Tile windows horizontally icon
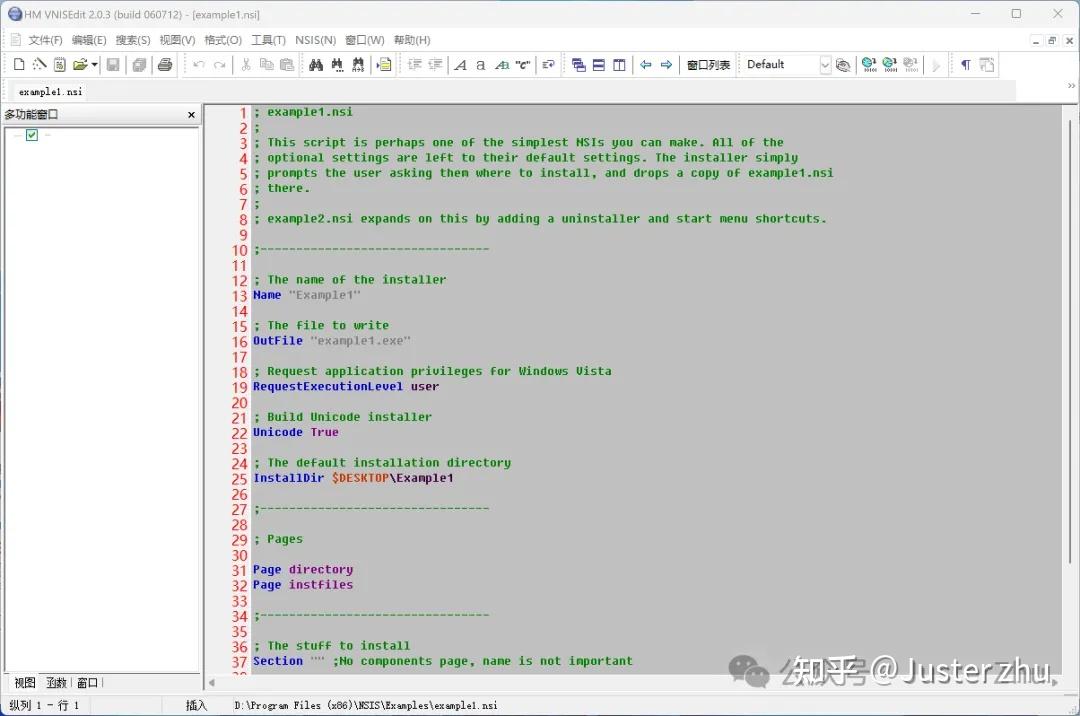This screenshot has width=1080, height=716. coord(599,65)
